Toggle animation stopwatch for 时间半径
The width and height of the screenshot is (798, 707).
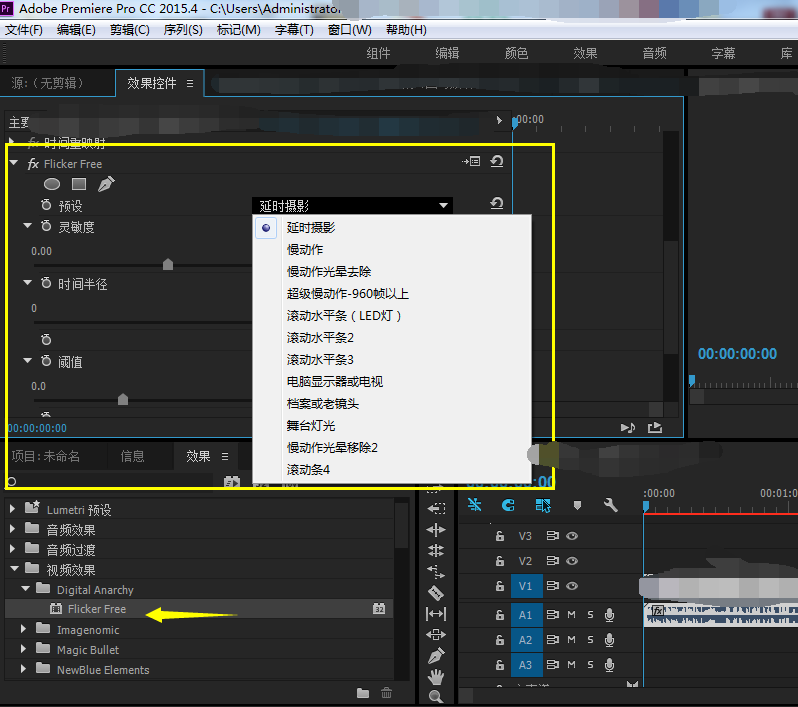pos(46,283)
